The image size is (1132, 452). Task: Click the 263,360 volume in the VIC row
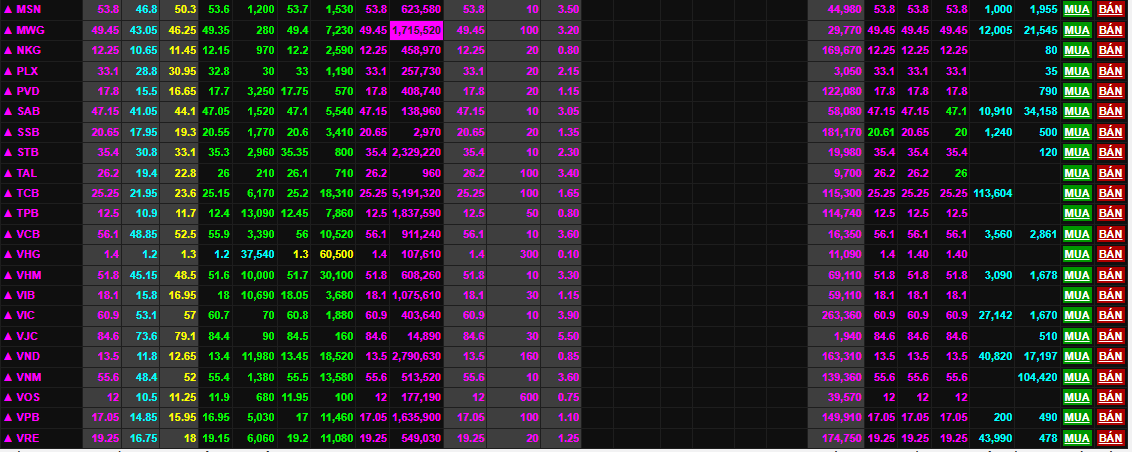[842, 316]
